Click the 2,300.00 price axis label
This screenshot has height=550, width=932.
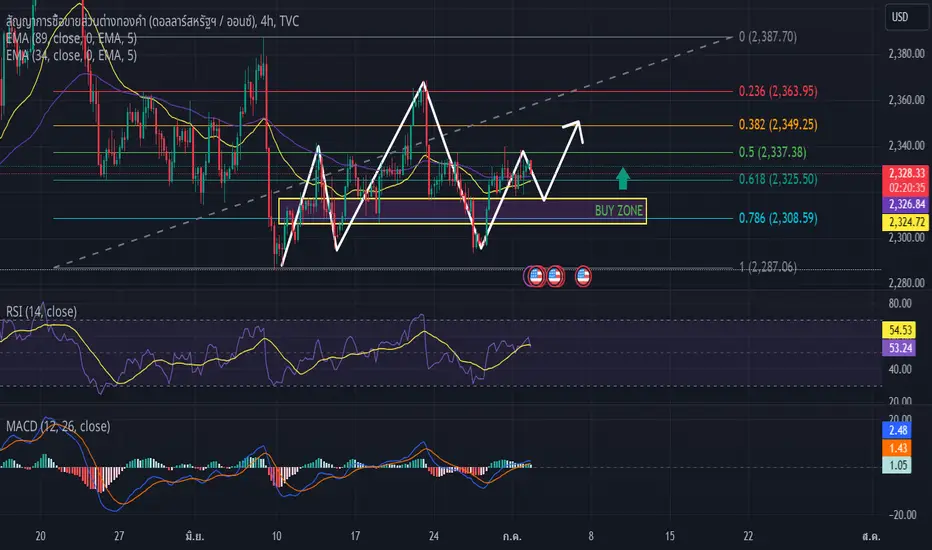(x=906, y=237)
